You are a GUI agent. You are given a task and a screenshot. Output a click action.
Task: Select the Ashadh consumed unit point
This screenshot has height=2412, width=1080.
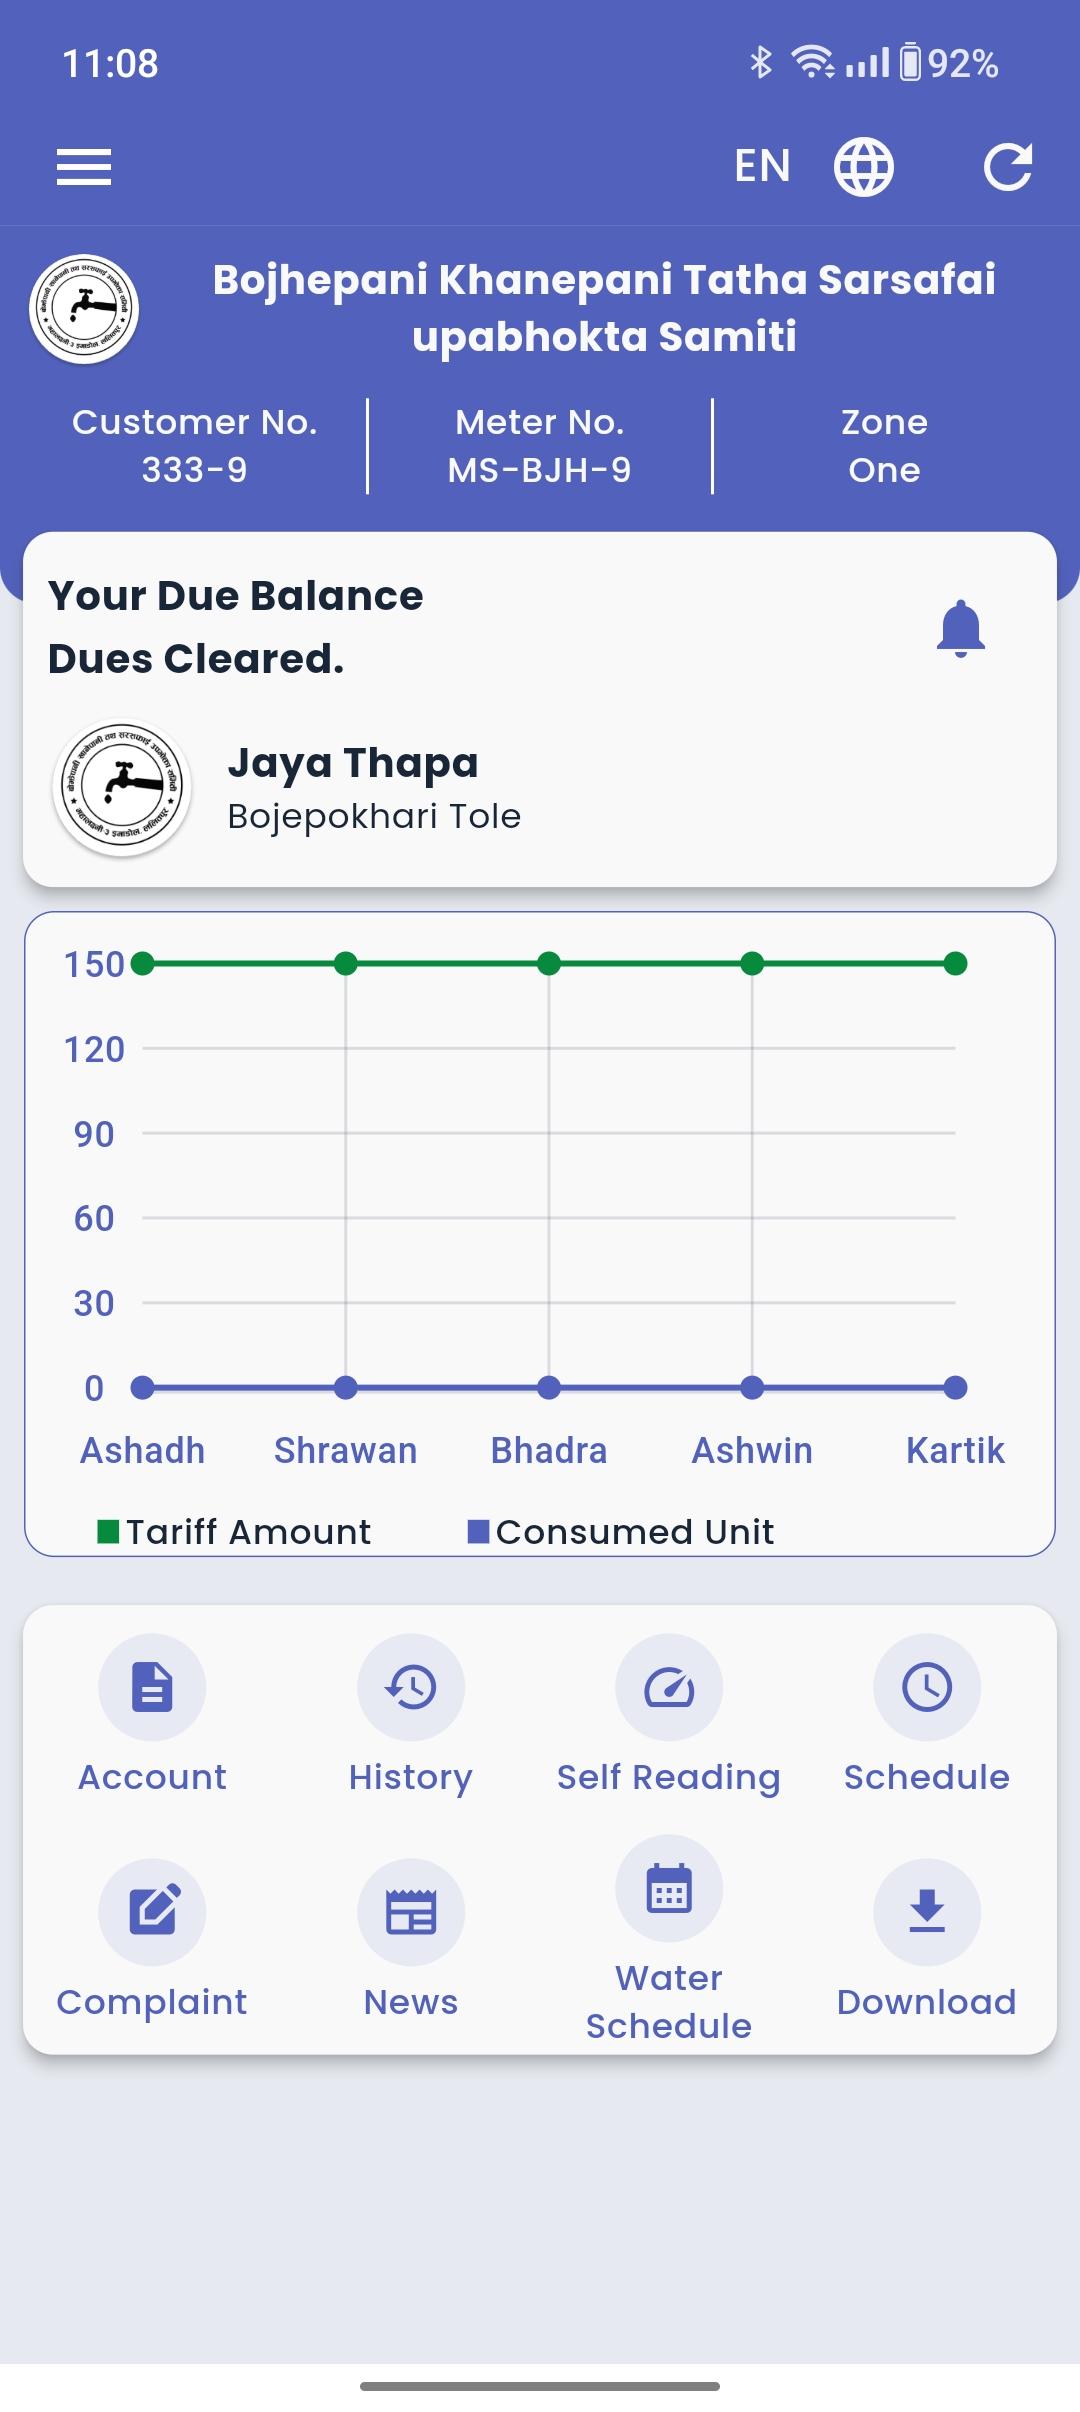point(143,1388)
